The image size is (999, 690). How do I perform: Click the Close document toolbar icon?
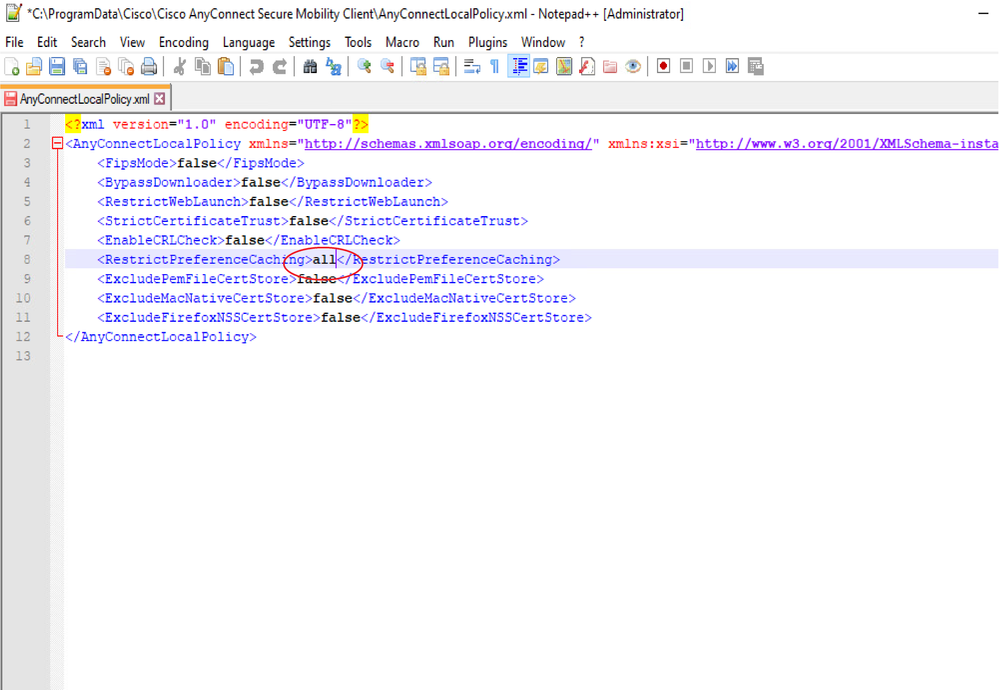pyautogui.click(x=103, y=66)
